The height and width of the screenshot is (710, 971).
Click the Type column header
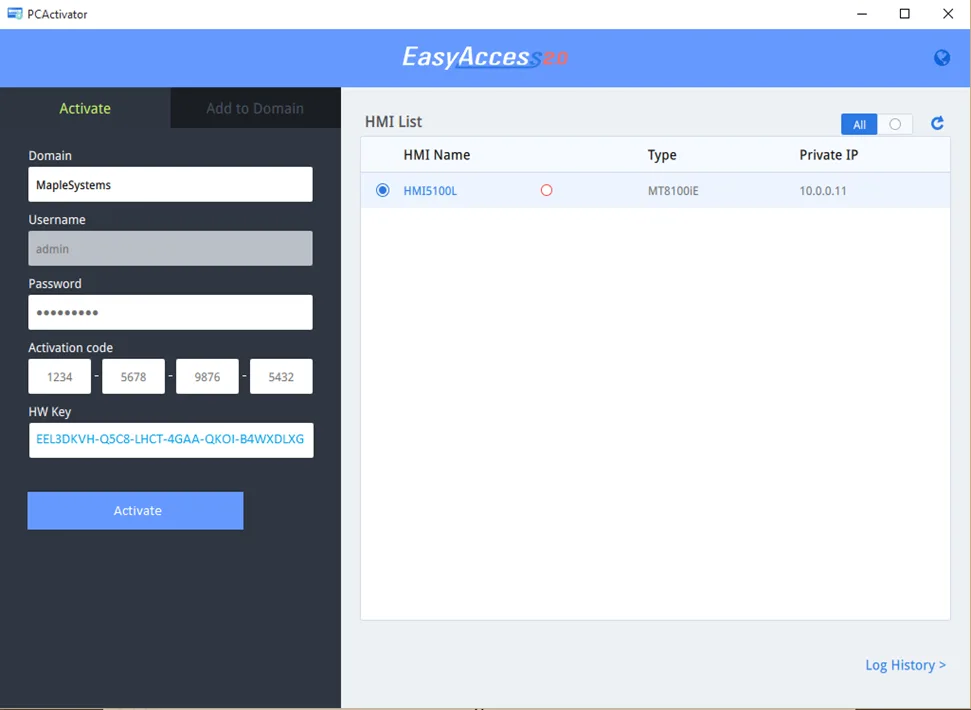tap(662, 155)
